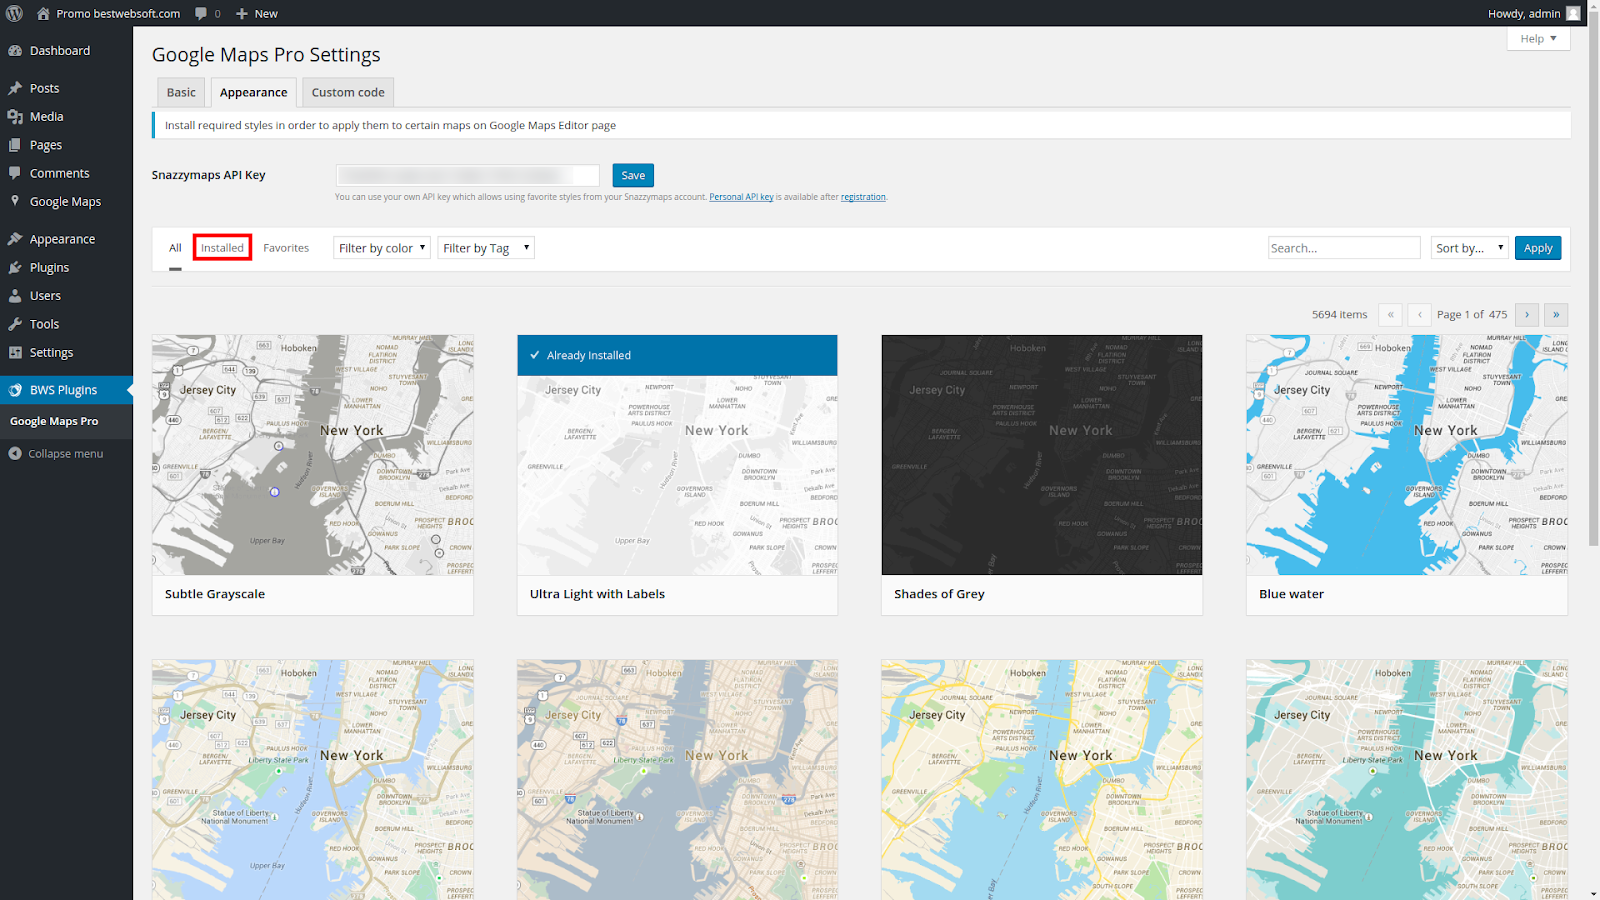Click the Appearance paintbrush icon

(15, 239)
